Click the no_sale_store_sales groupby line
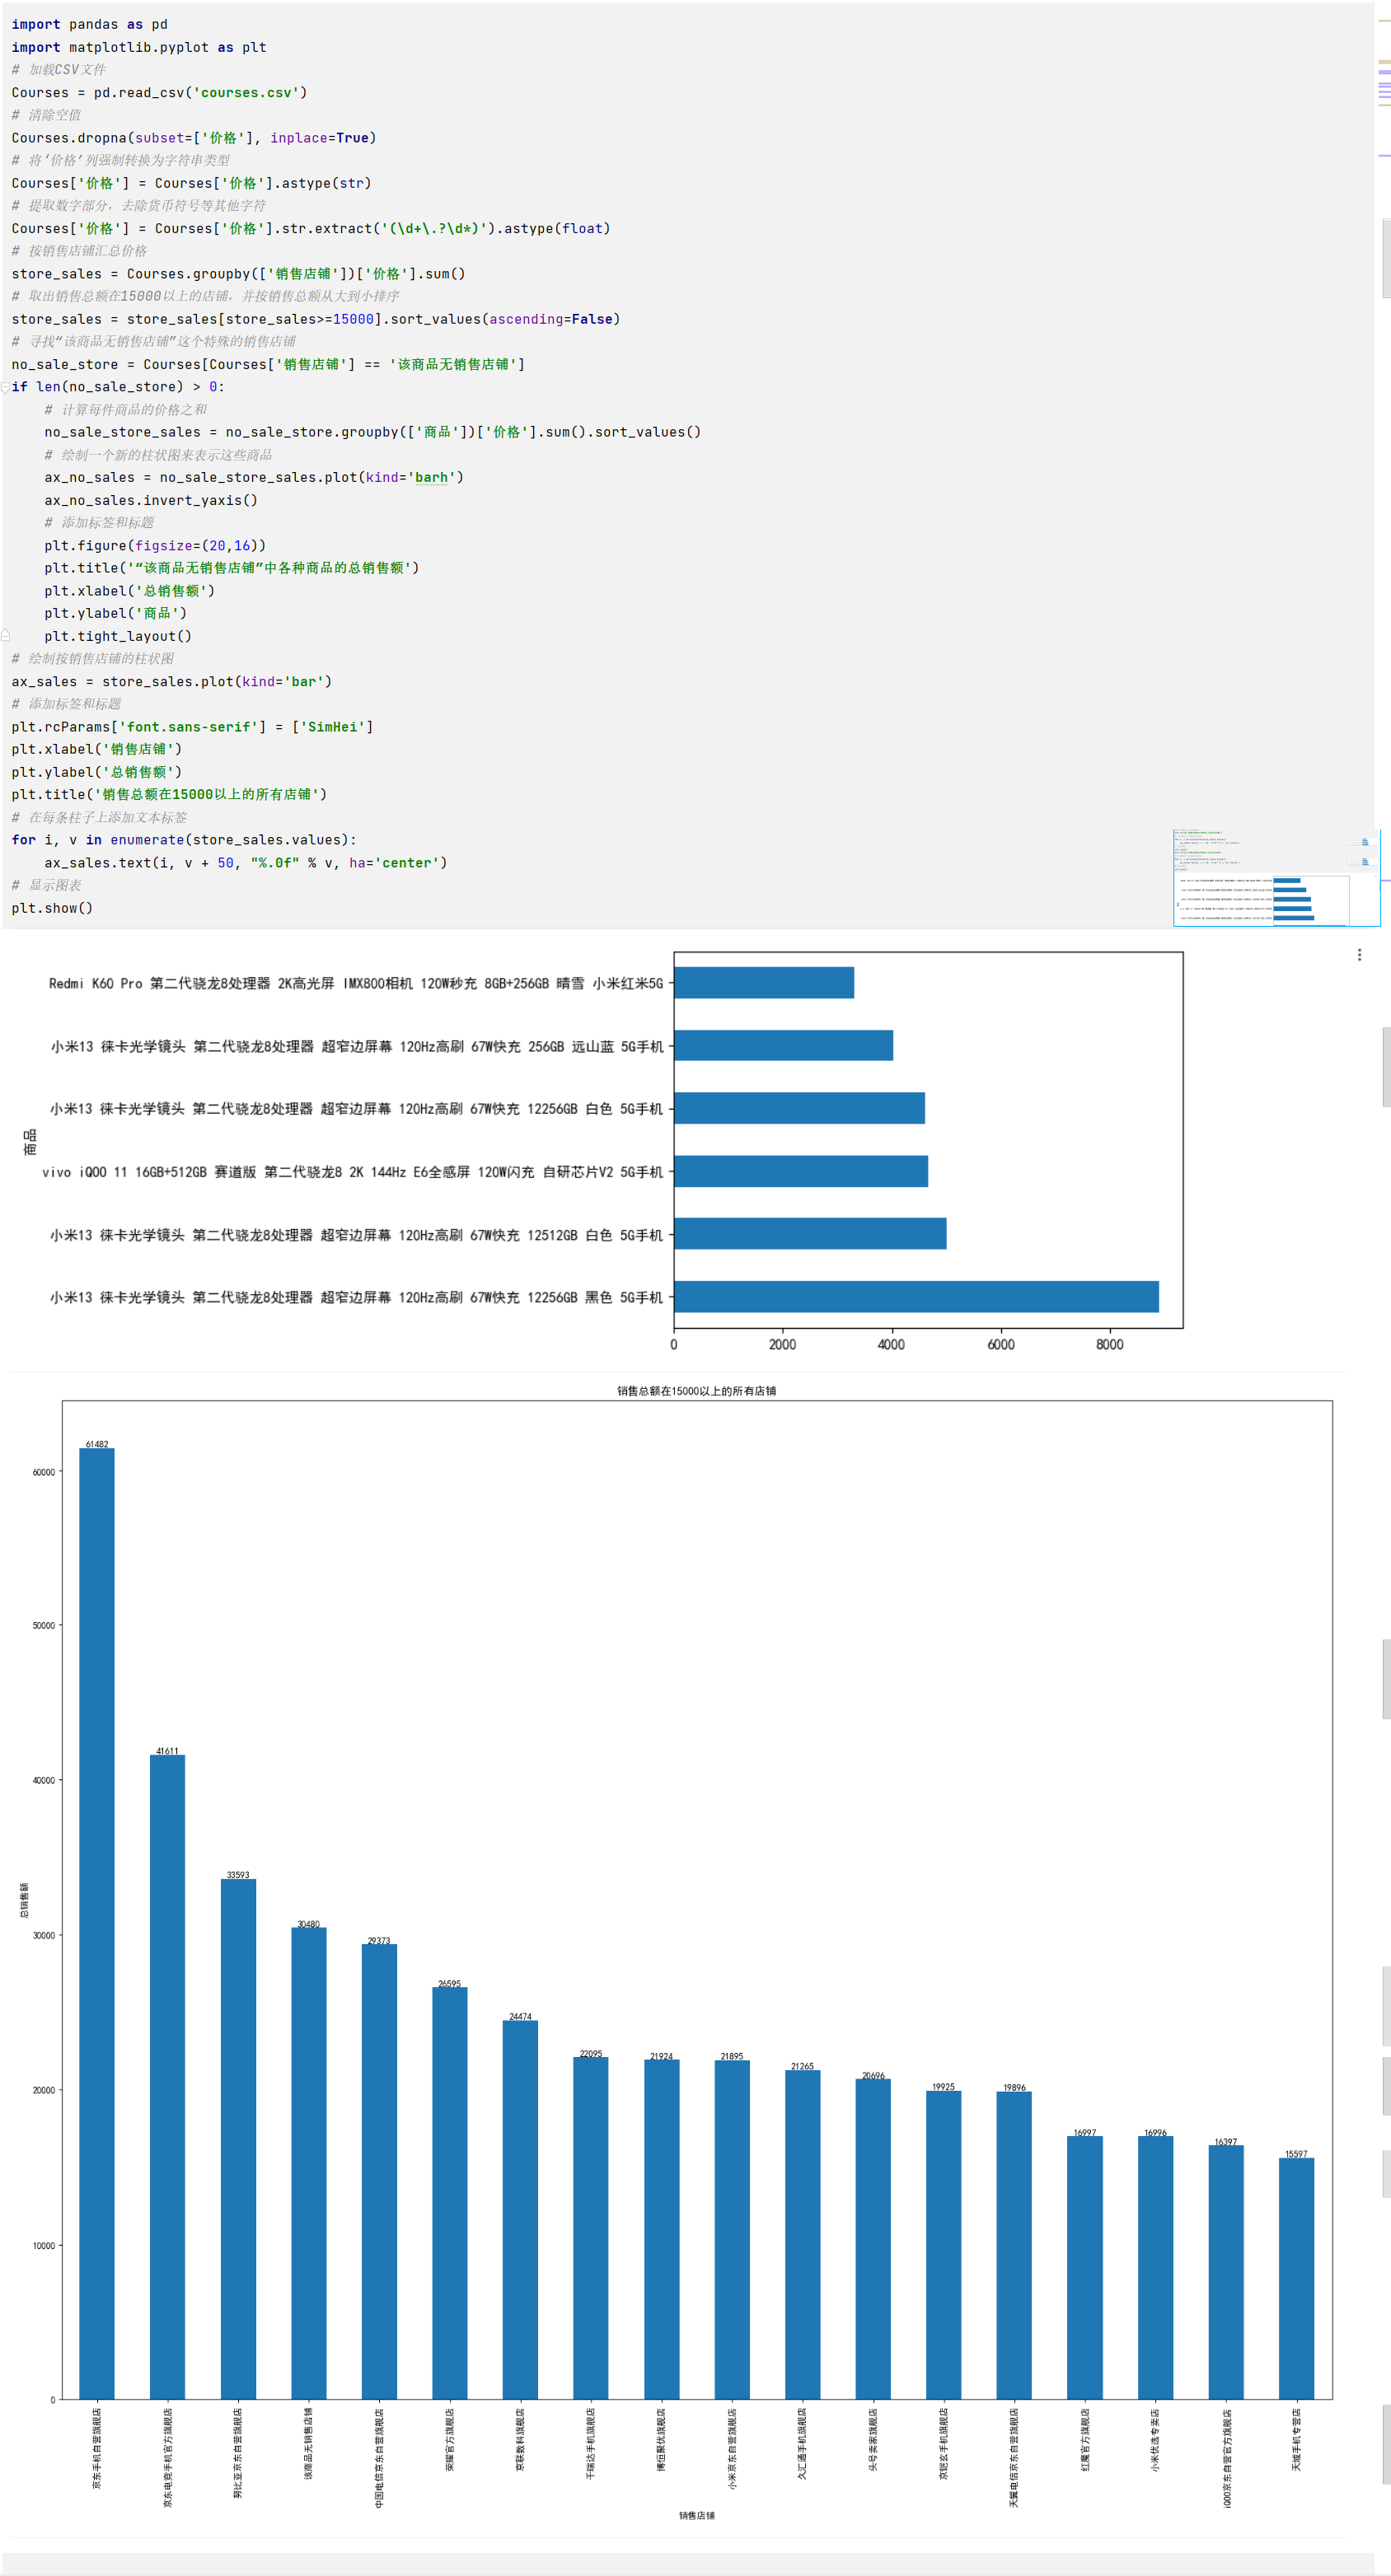 [x=373, y=432]
